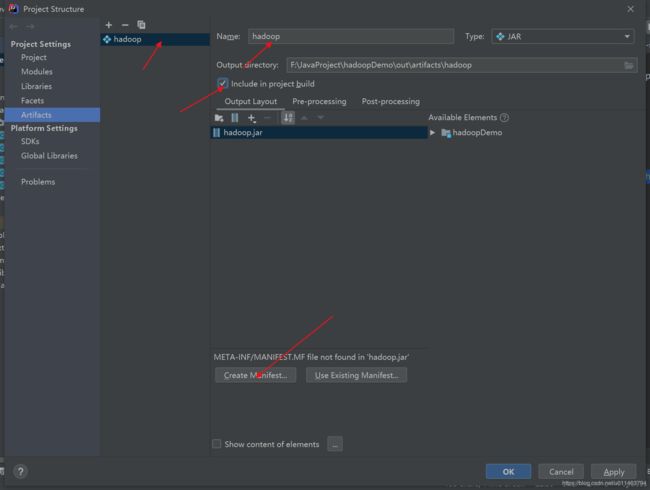Confirm with OK button
The height and width of the screenshot is (490, 650).
point(508,472)
